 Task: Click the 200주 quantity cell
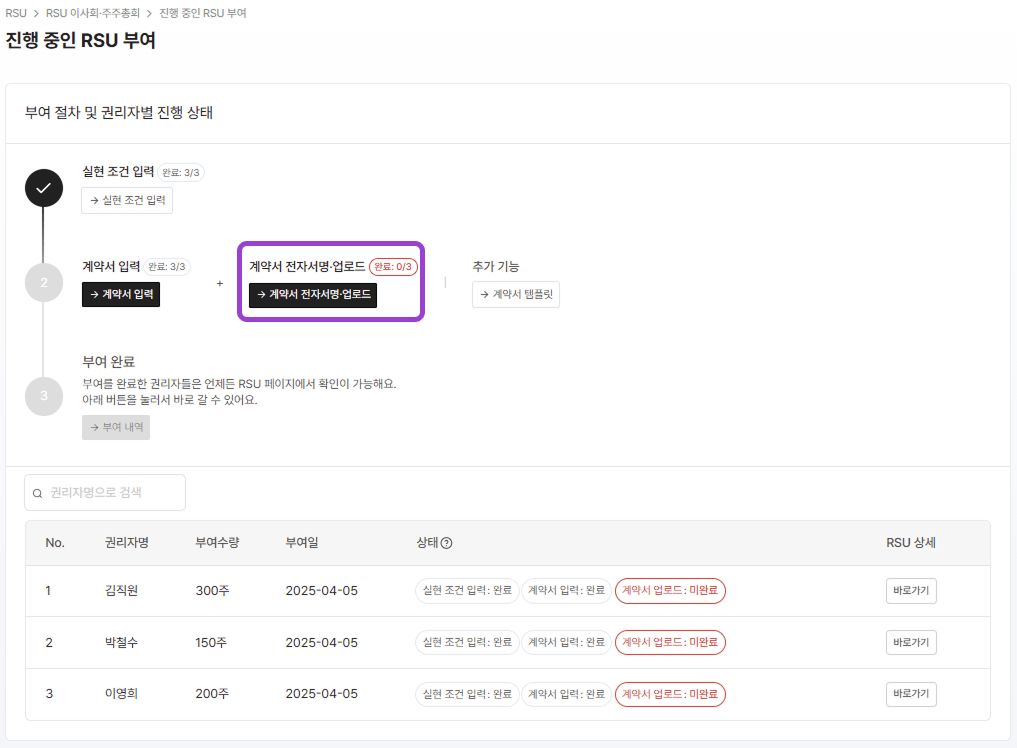pyautogui.click(x=212, y=694)
